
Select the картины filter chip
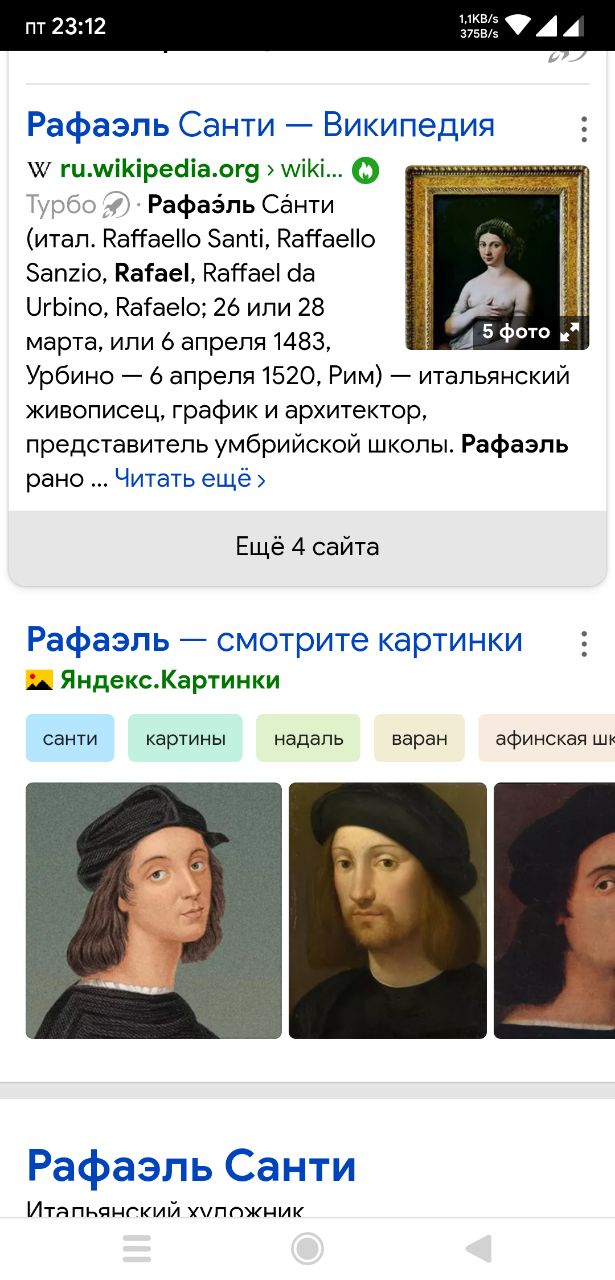coord(185,739)
